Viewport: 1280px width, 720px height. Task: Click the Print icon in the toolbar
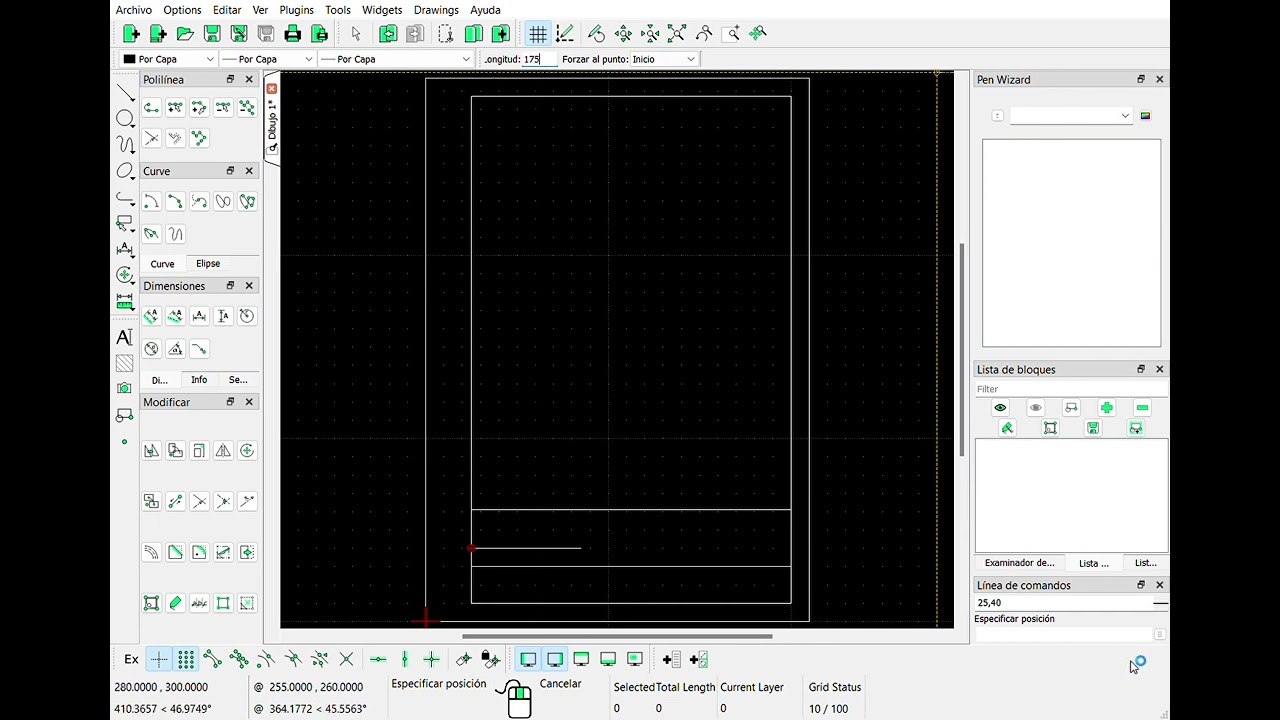pyautogui.click(x=292, y=34)
